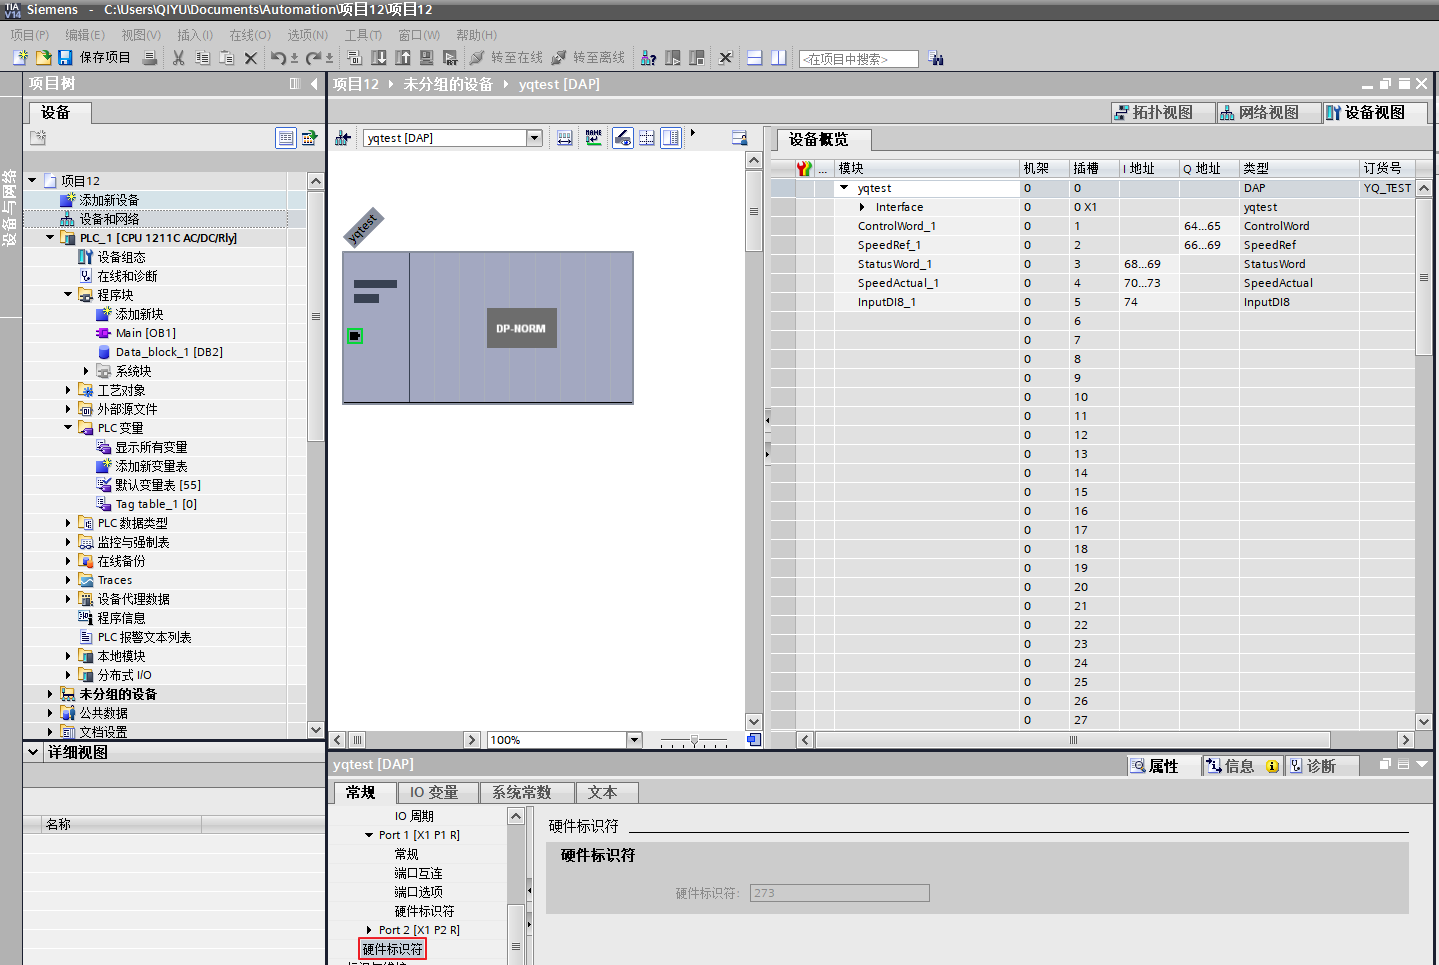Toggle page break grid icon in device toolbar

pyautogui.click(x=647, y=138)
